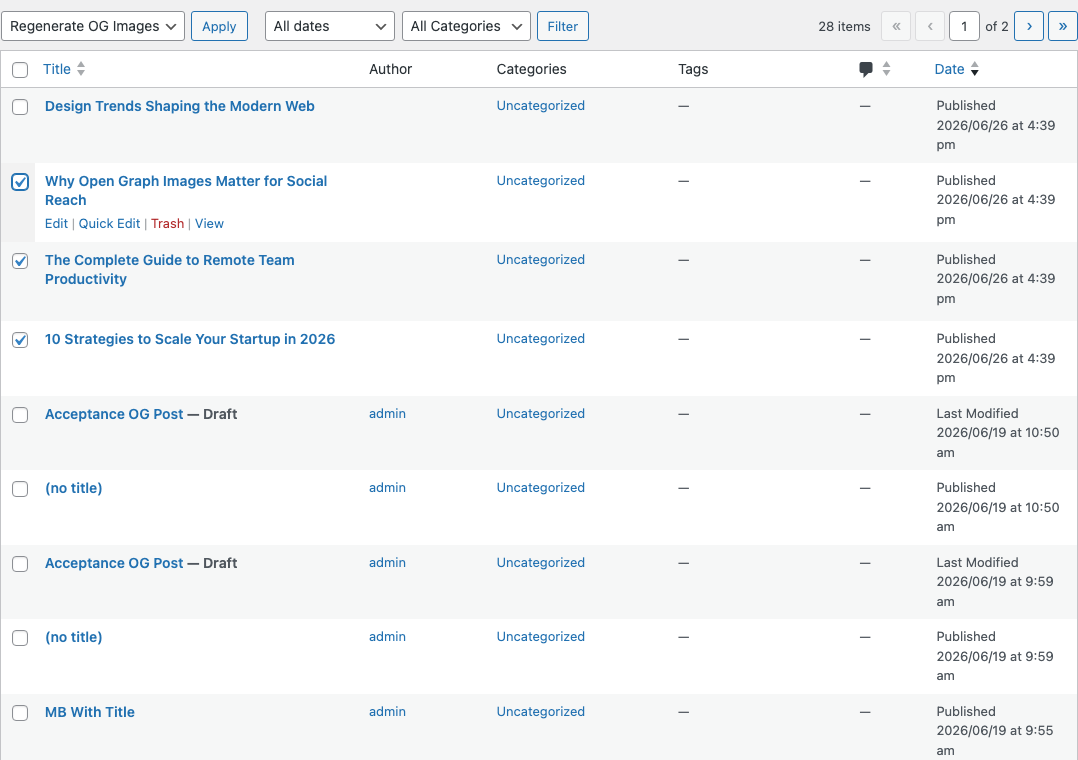Click the Author column header
Viewport: 1078px width, 760px height.
click(390, 69)
